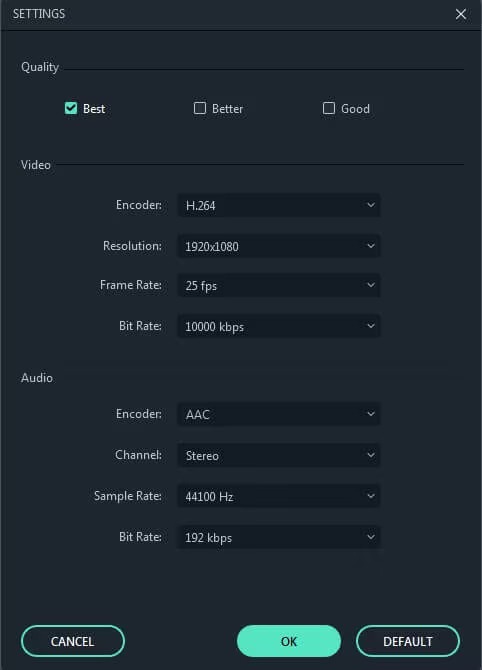
Task: Click the CANCEL button
Action: tap(73, 641)
